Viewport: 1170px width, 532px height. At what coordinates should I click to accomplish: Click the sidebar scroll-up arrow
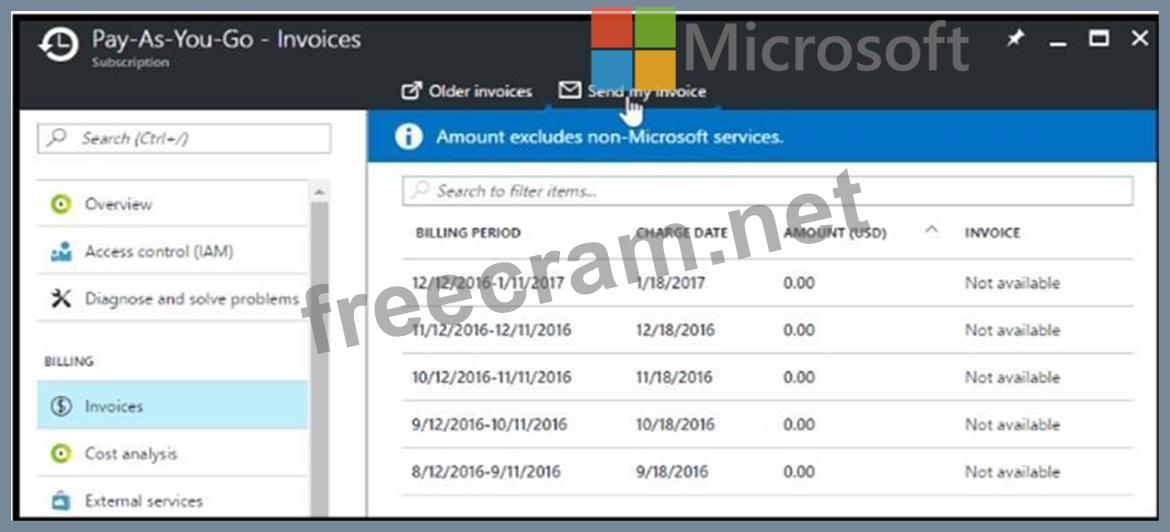point(319,192)
